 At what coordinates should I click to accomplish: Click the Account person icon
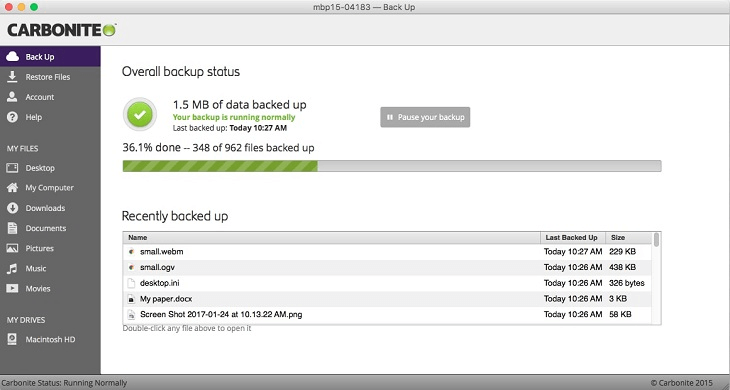tap(13, 97)
